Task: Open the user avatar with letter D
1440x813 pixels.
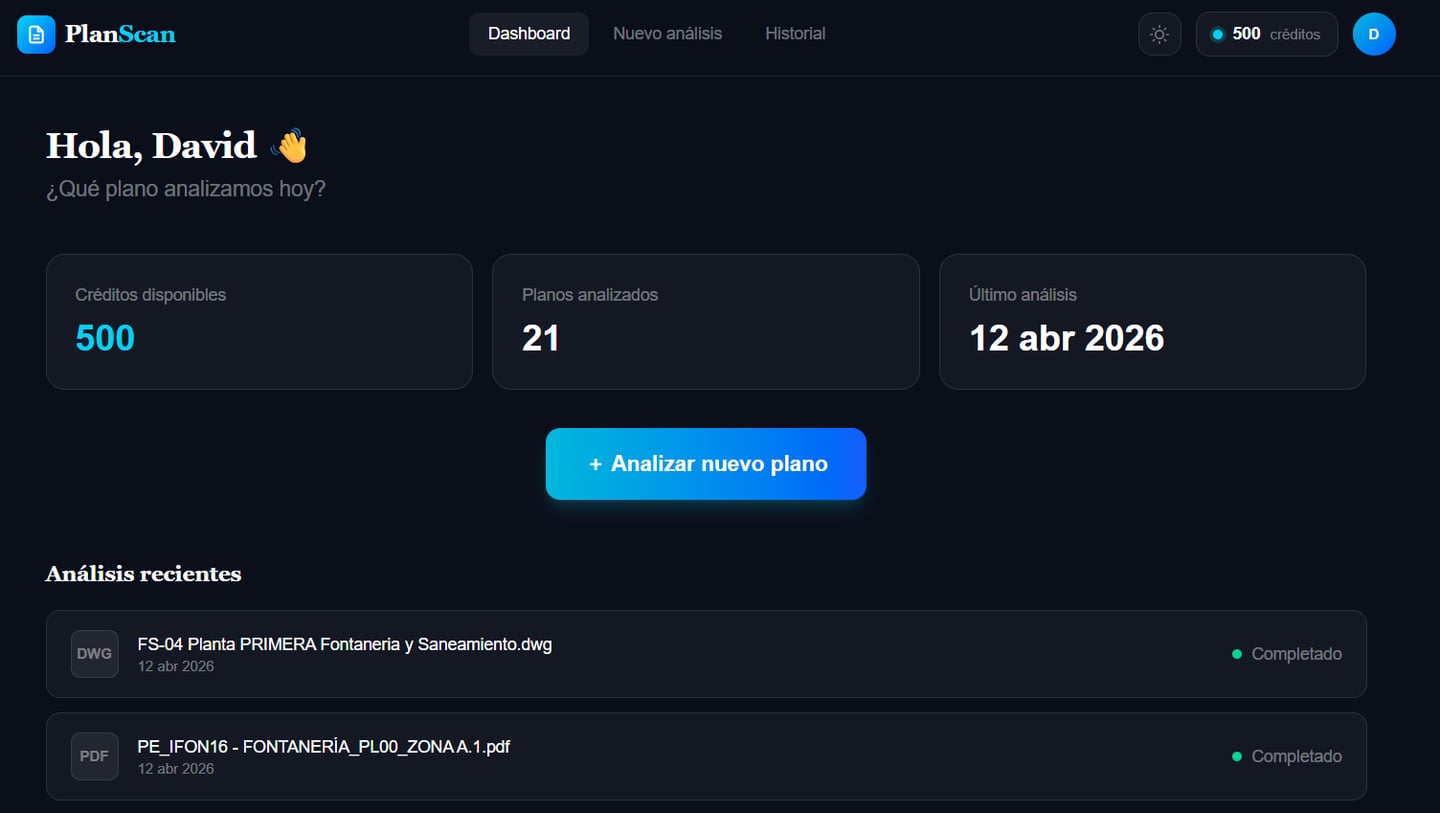Action: point(1374,33)
